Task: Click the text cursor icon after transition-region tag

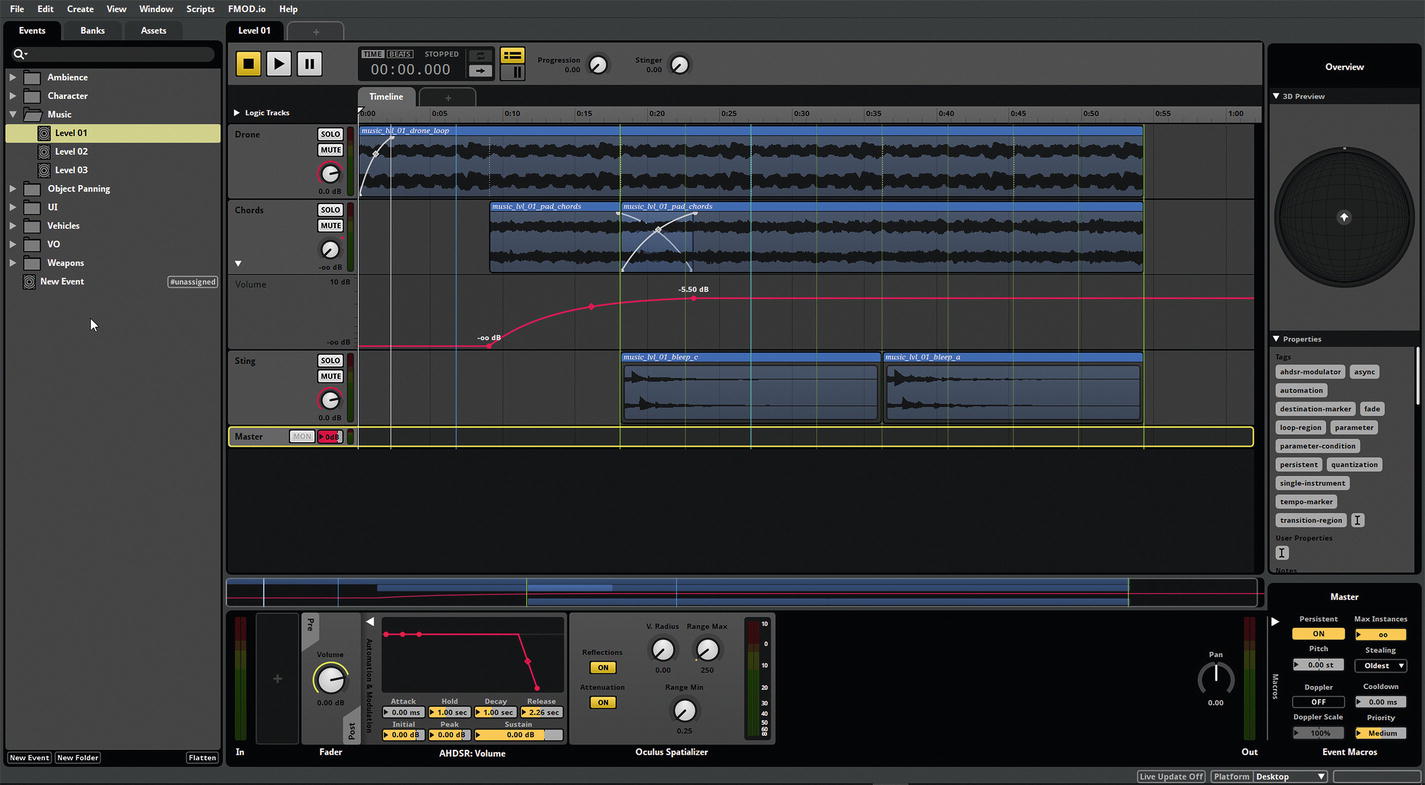Action: tap(1357, 520)
